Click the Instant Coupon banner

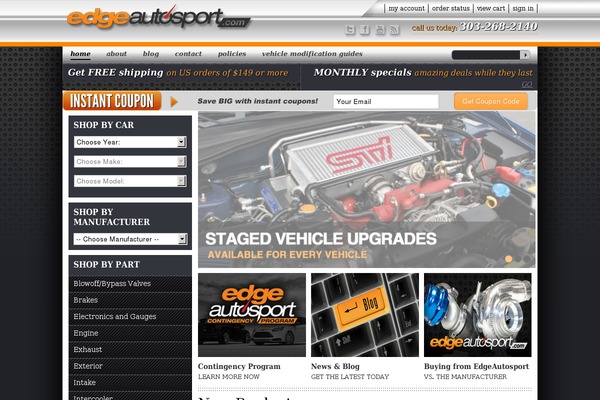pos(112,101)
